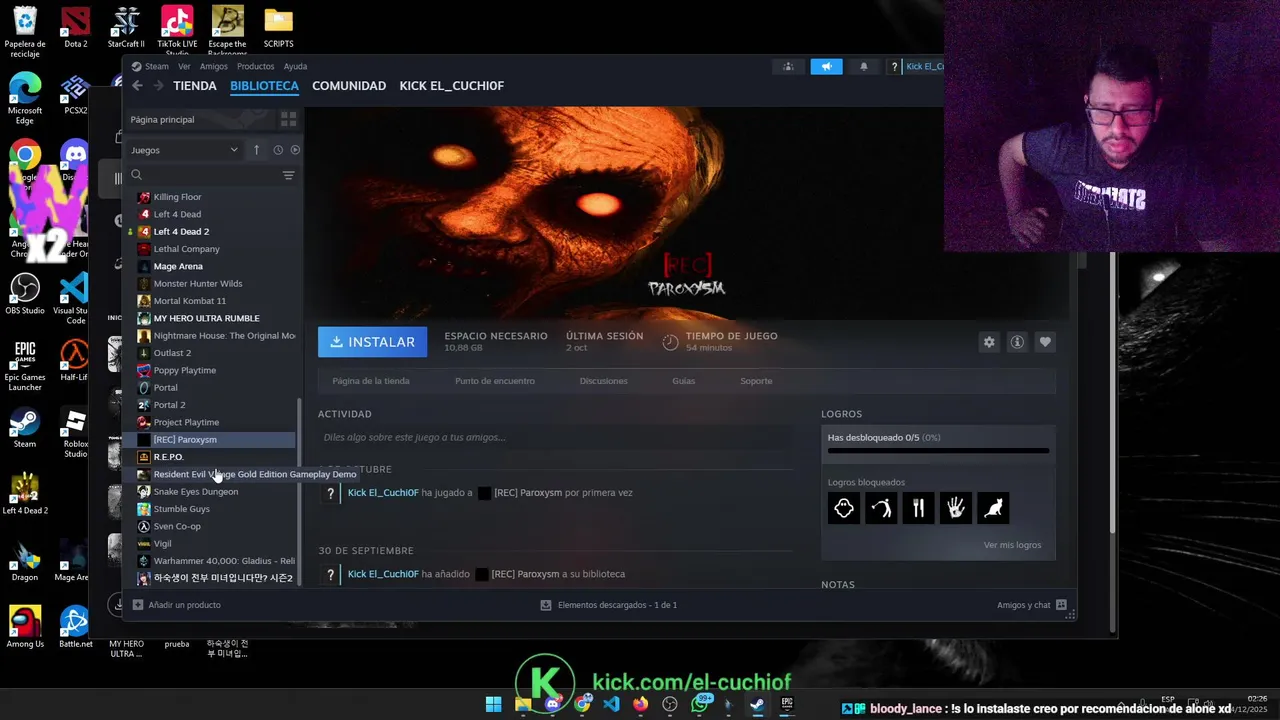This screenshot has height=720, width=1280.
Task: Open Recycle Bin desktop icon
Action: [25, 32]
